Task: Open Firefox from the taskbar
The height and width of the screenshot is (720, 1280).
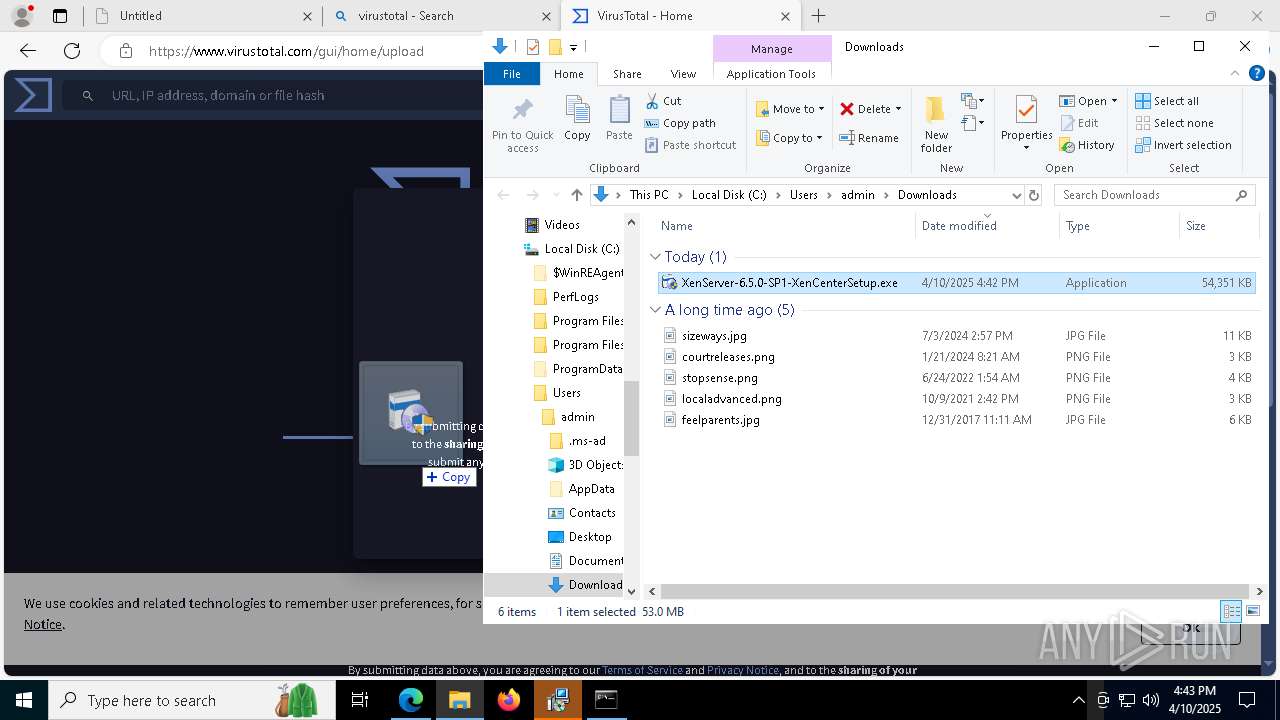Action: coord(509,700)
